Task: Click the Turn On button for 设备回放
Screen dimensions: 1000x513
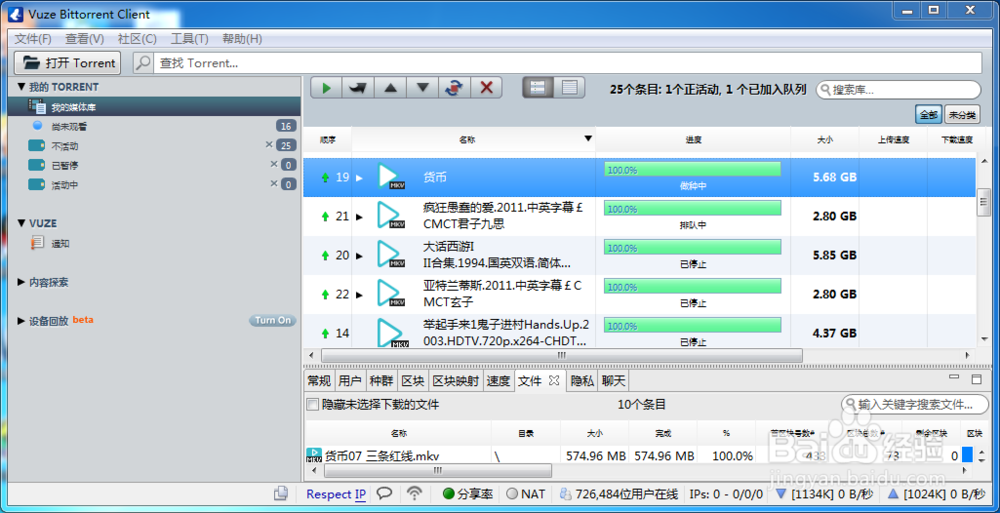Action: coord(272,320)
